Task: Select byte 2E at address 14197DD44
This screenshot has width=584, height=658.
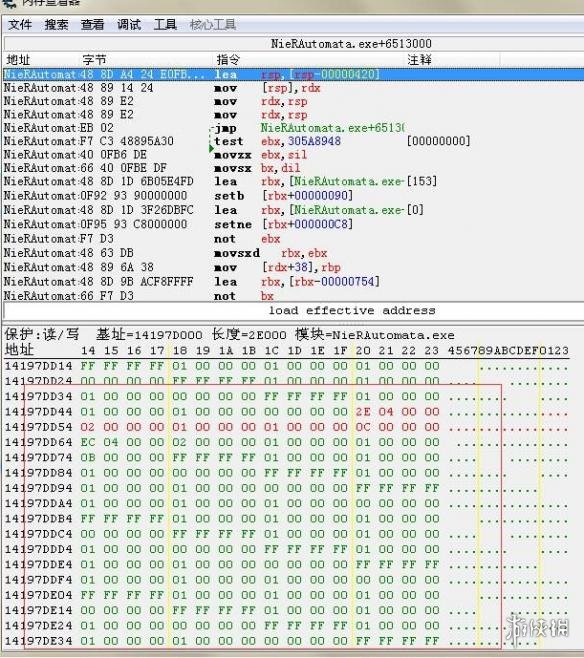Action: point(363,412)
